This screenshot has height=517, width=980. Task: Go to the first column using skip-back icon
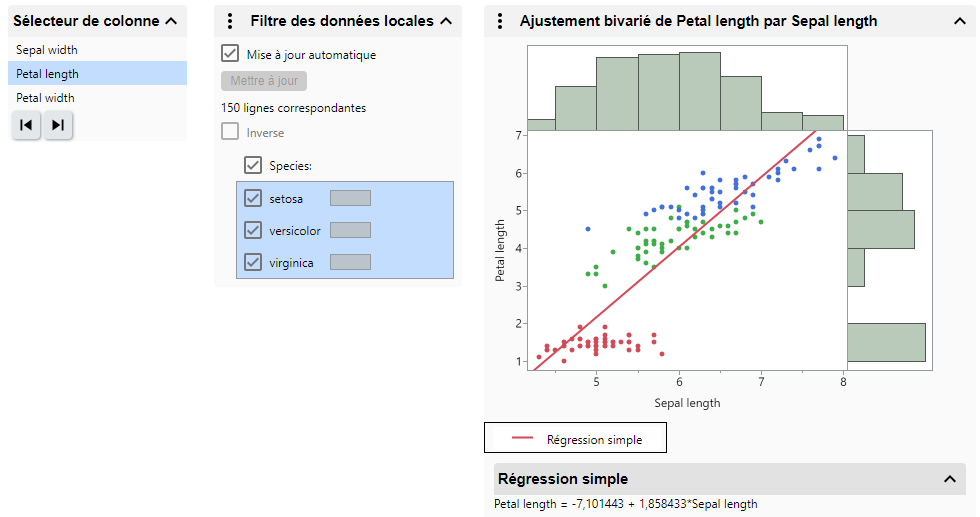tap(26, 125)
